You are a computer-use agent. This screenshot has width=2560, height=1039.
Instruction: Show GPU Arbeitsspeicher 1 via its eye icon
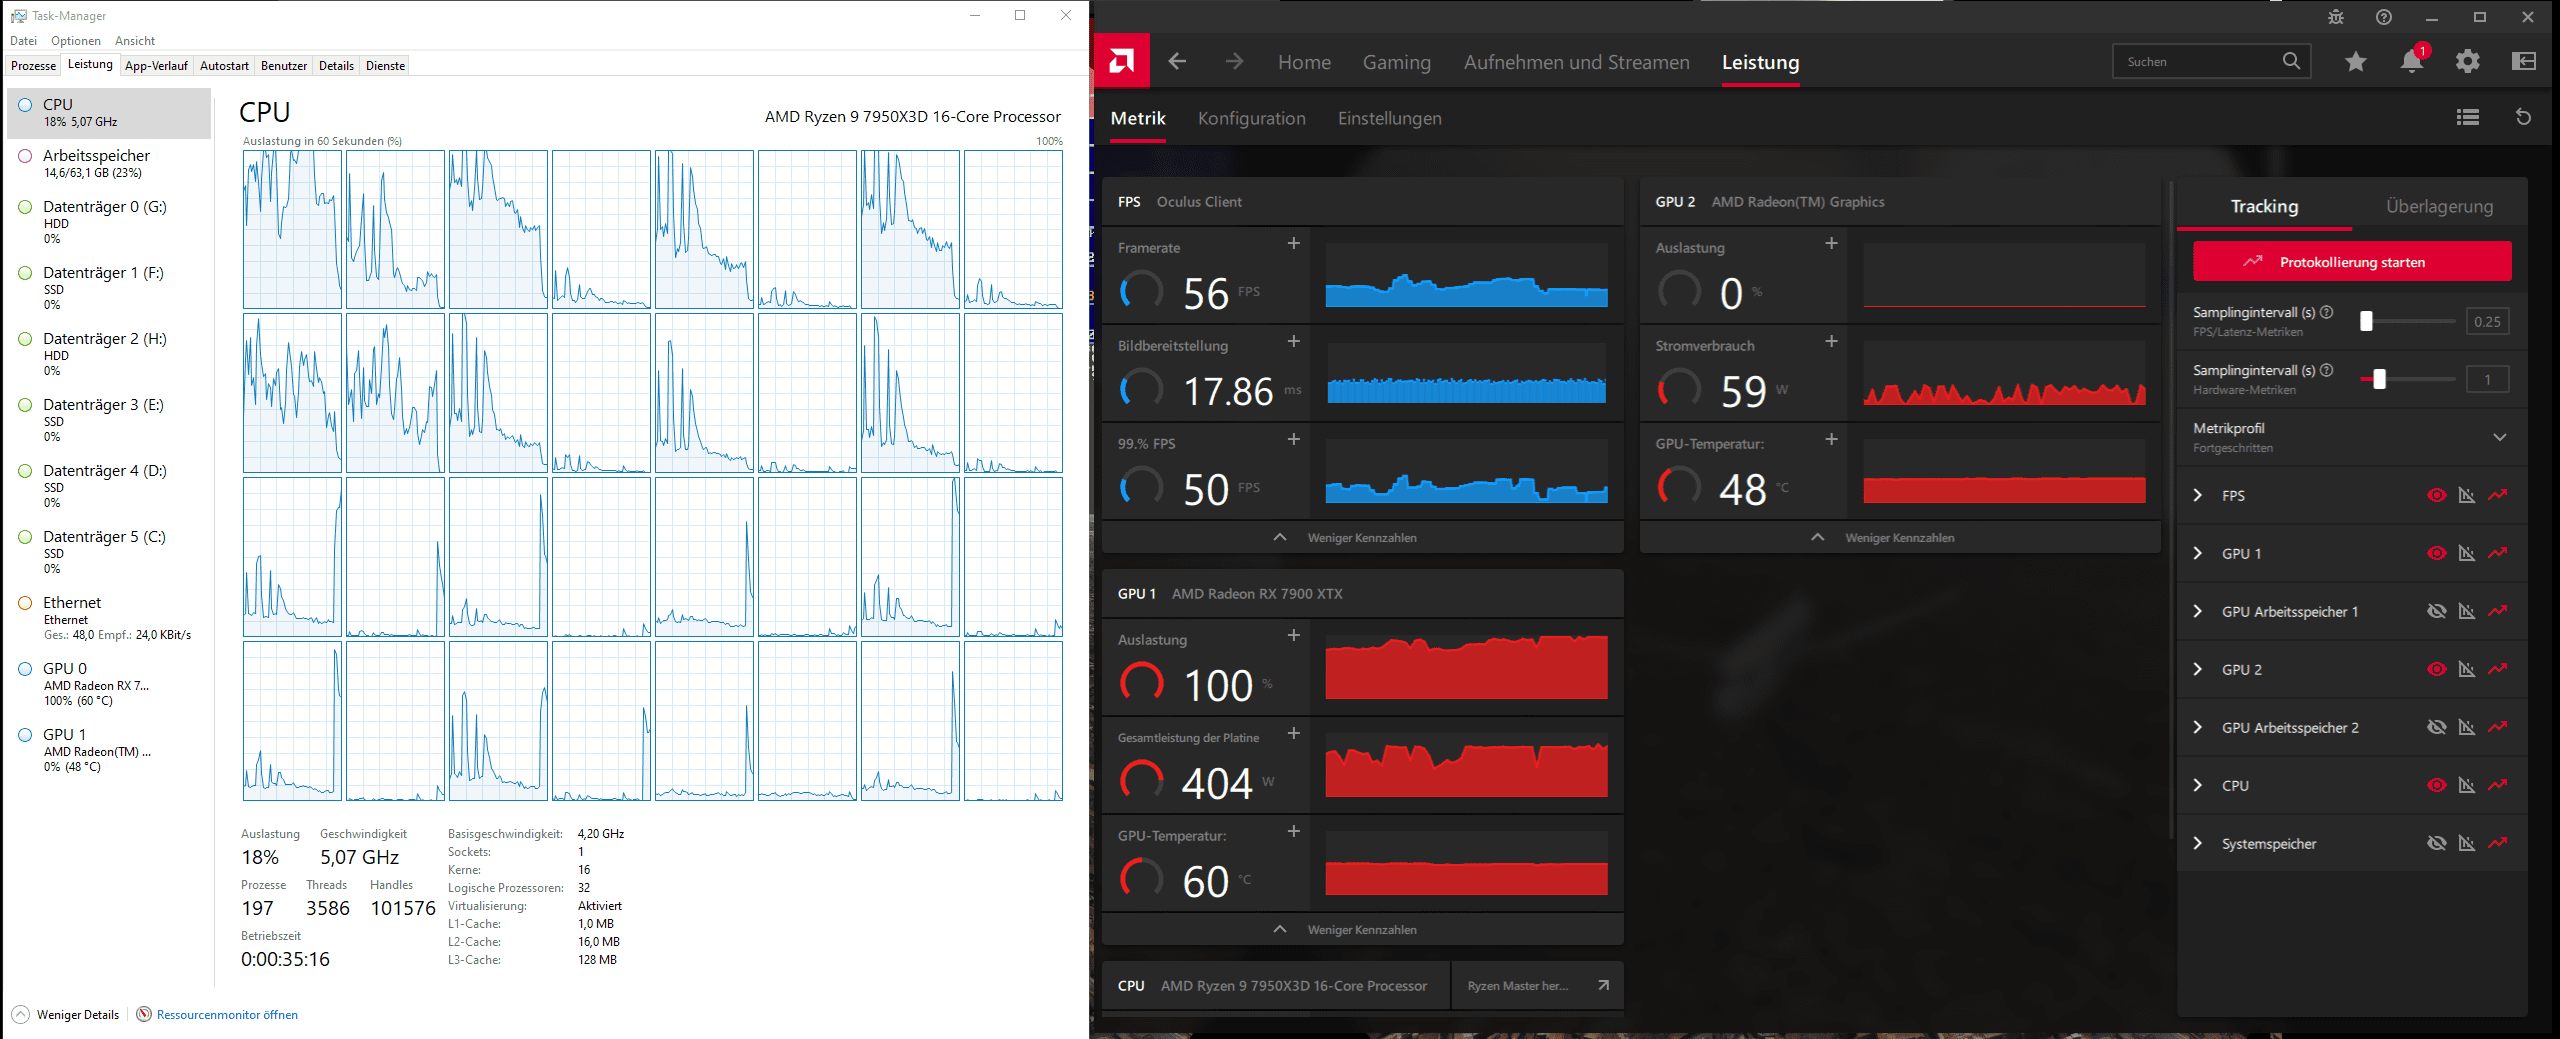tap(2437, 611)
